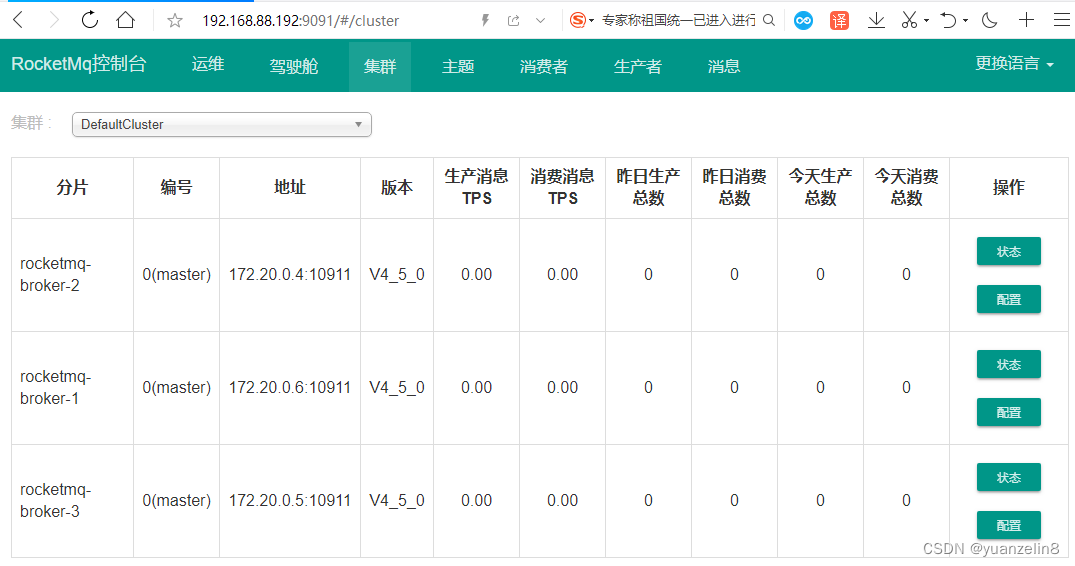Bookmark this page with the star icon
The height and width of the screenshot is (566, 1075).
tap(175, 20)
